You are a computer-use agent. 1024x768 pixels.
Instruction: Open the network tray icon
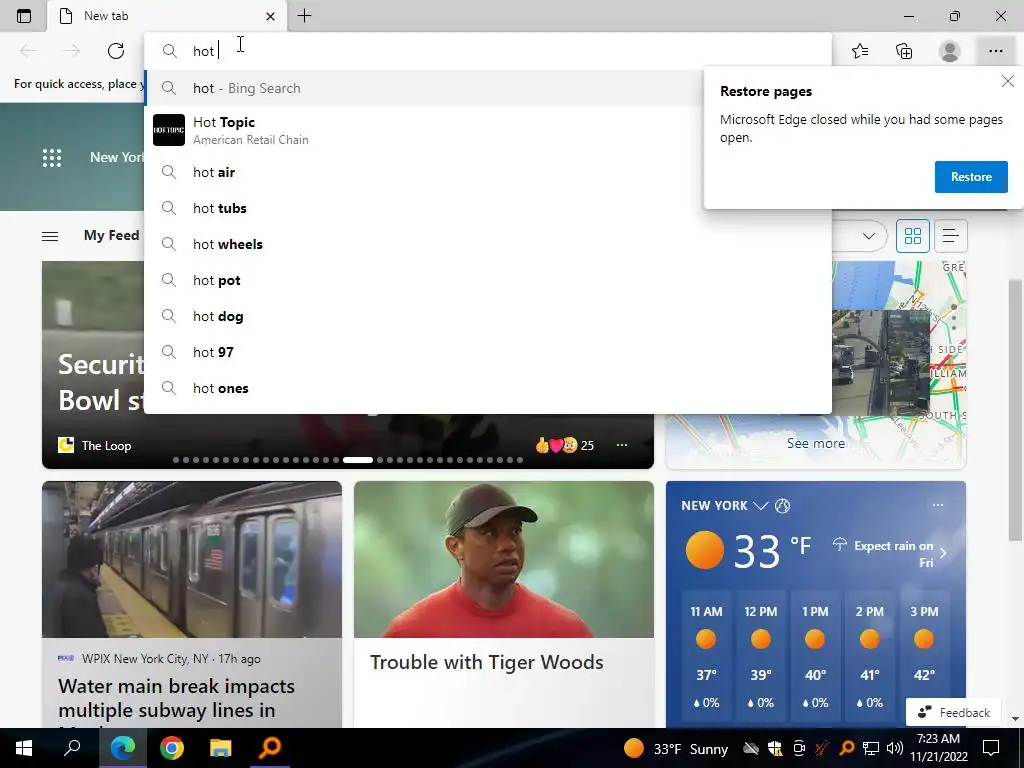[871, 748]
